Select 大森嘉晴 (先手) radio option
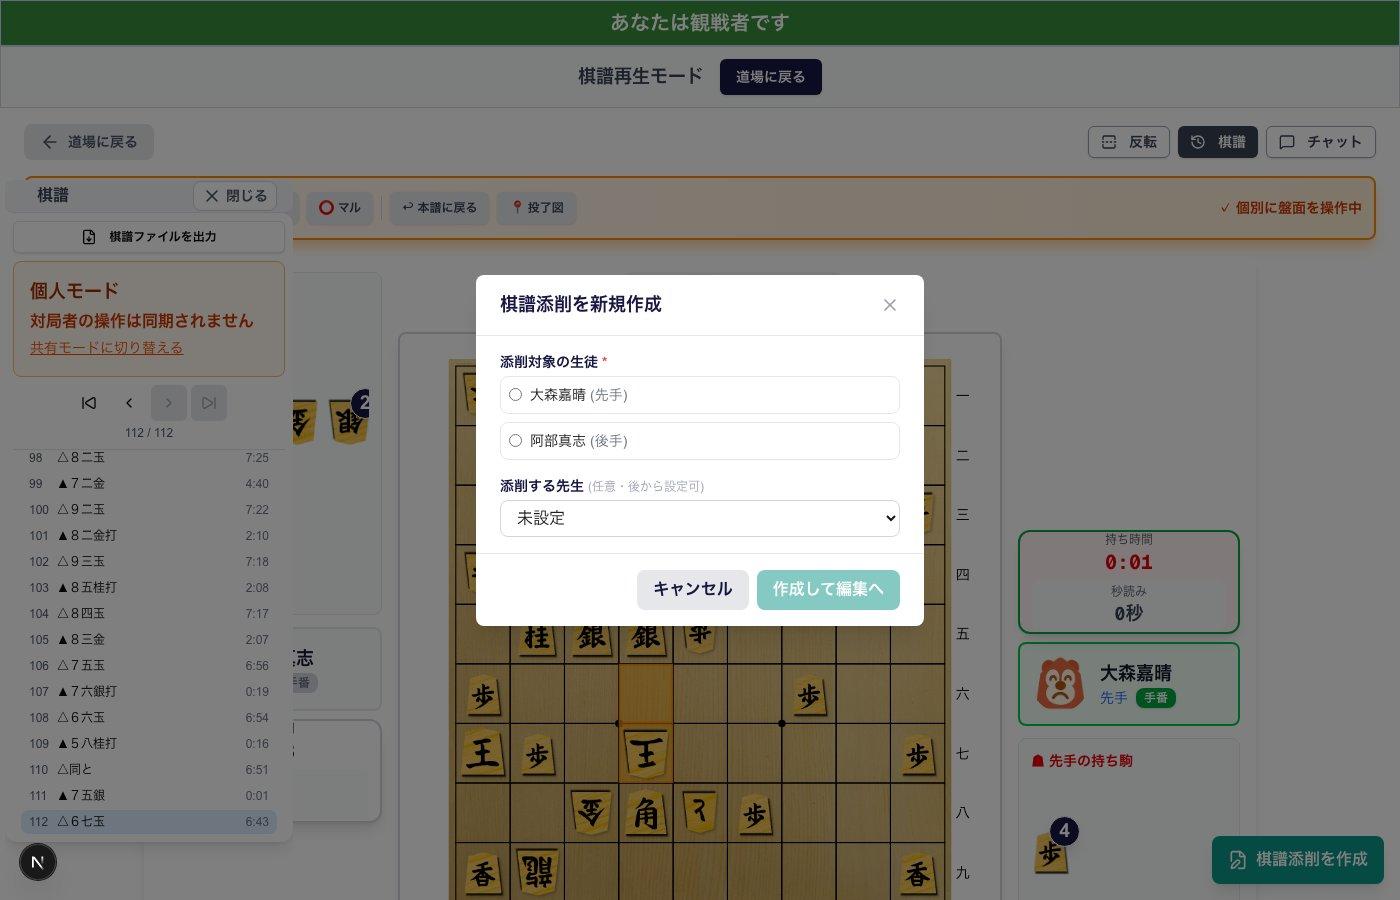This screenshot has height=900, width=1400. pos(700,395)
